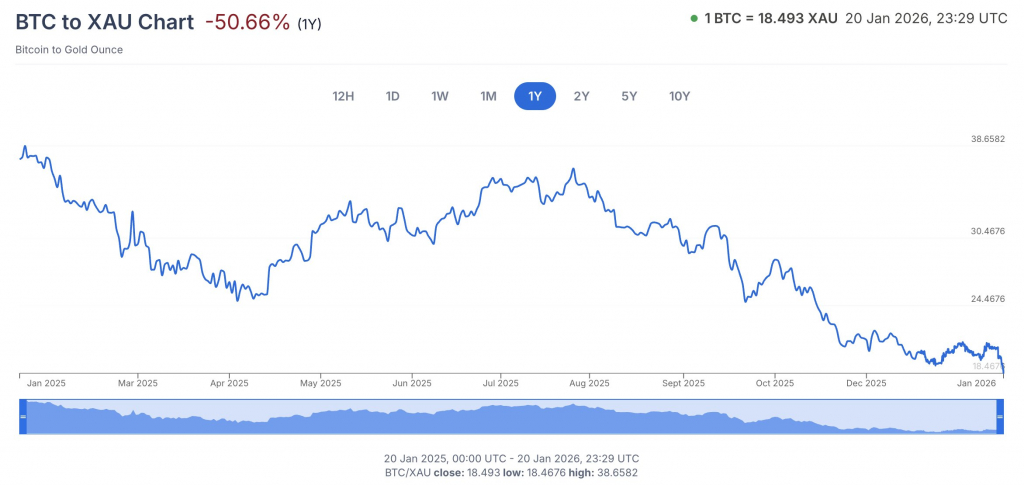Click the BTC/XAU close low high summary
The width and height of the screenshot is (1024, 485).
click(511, 472)
